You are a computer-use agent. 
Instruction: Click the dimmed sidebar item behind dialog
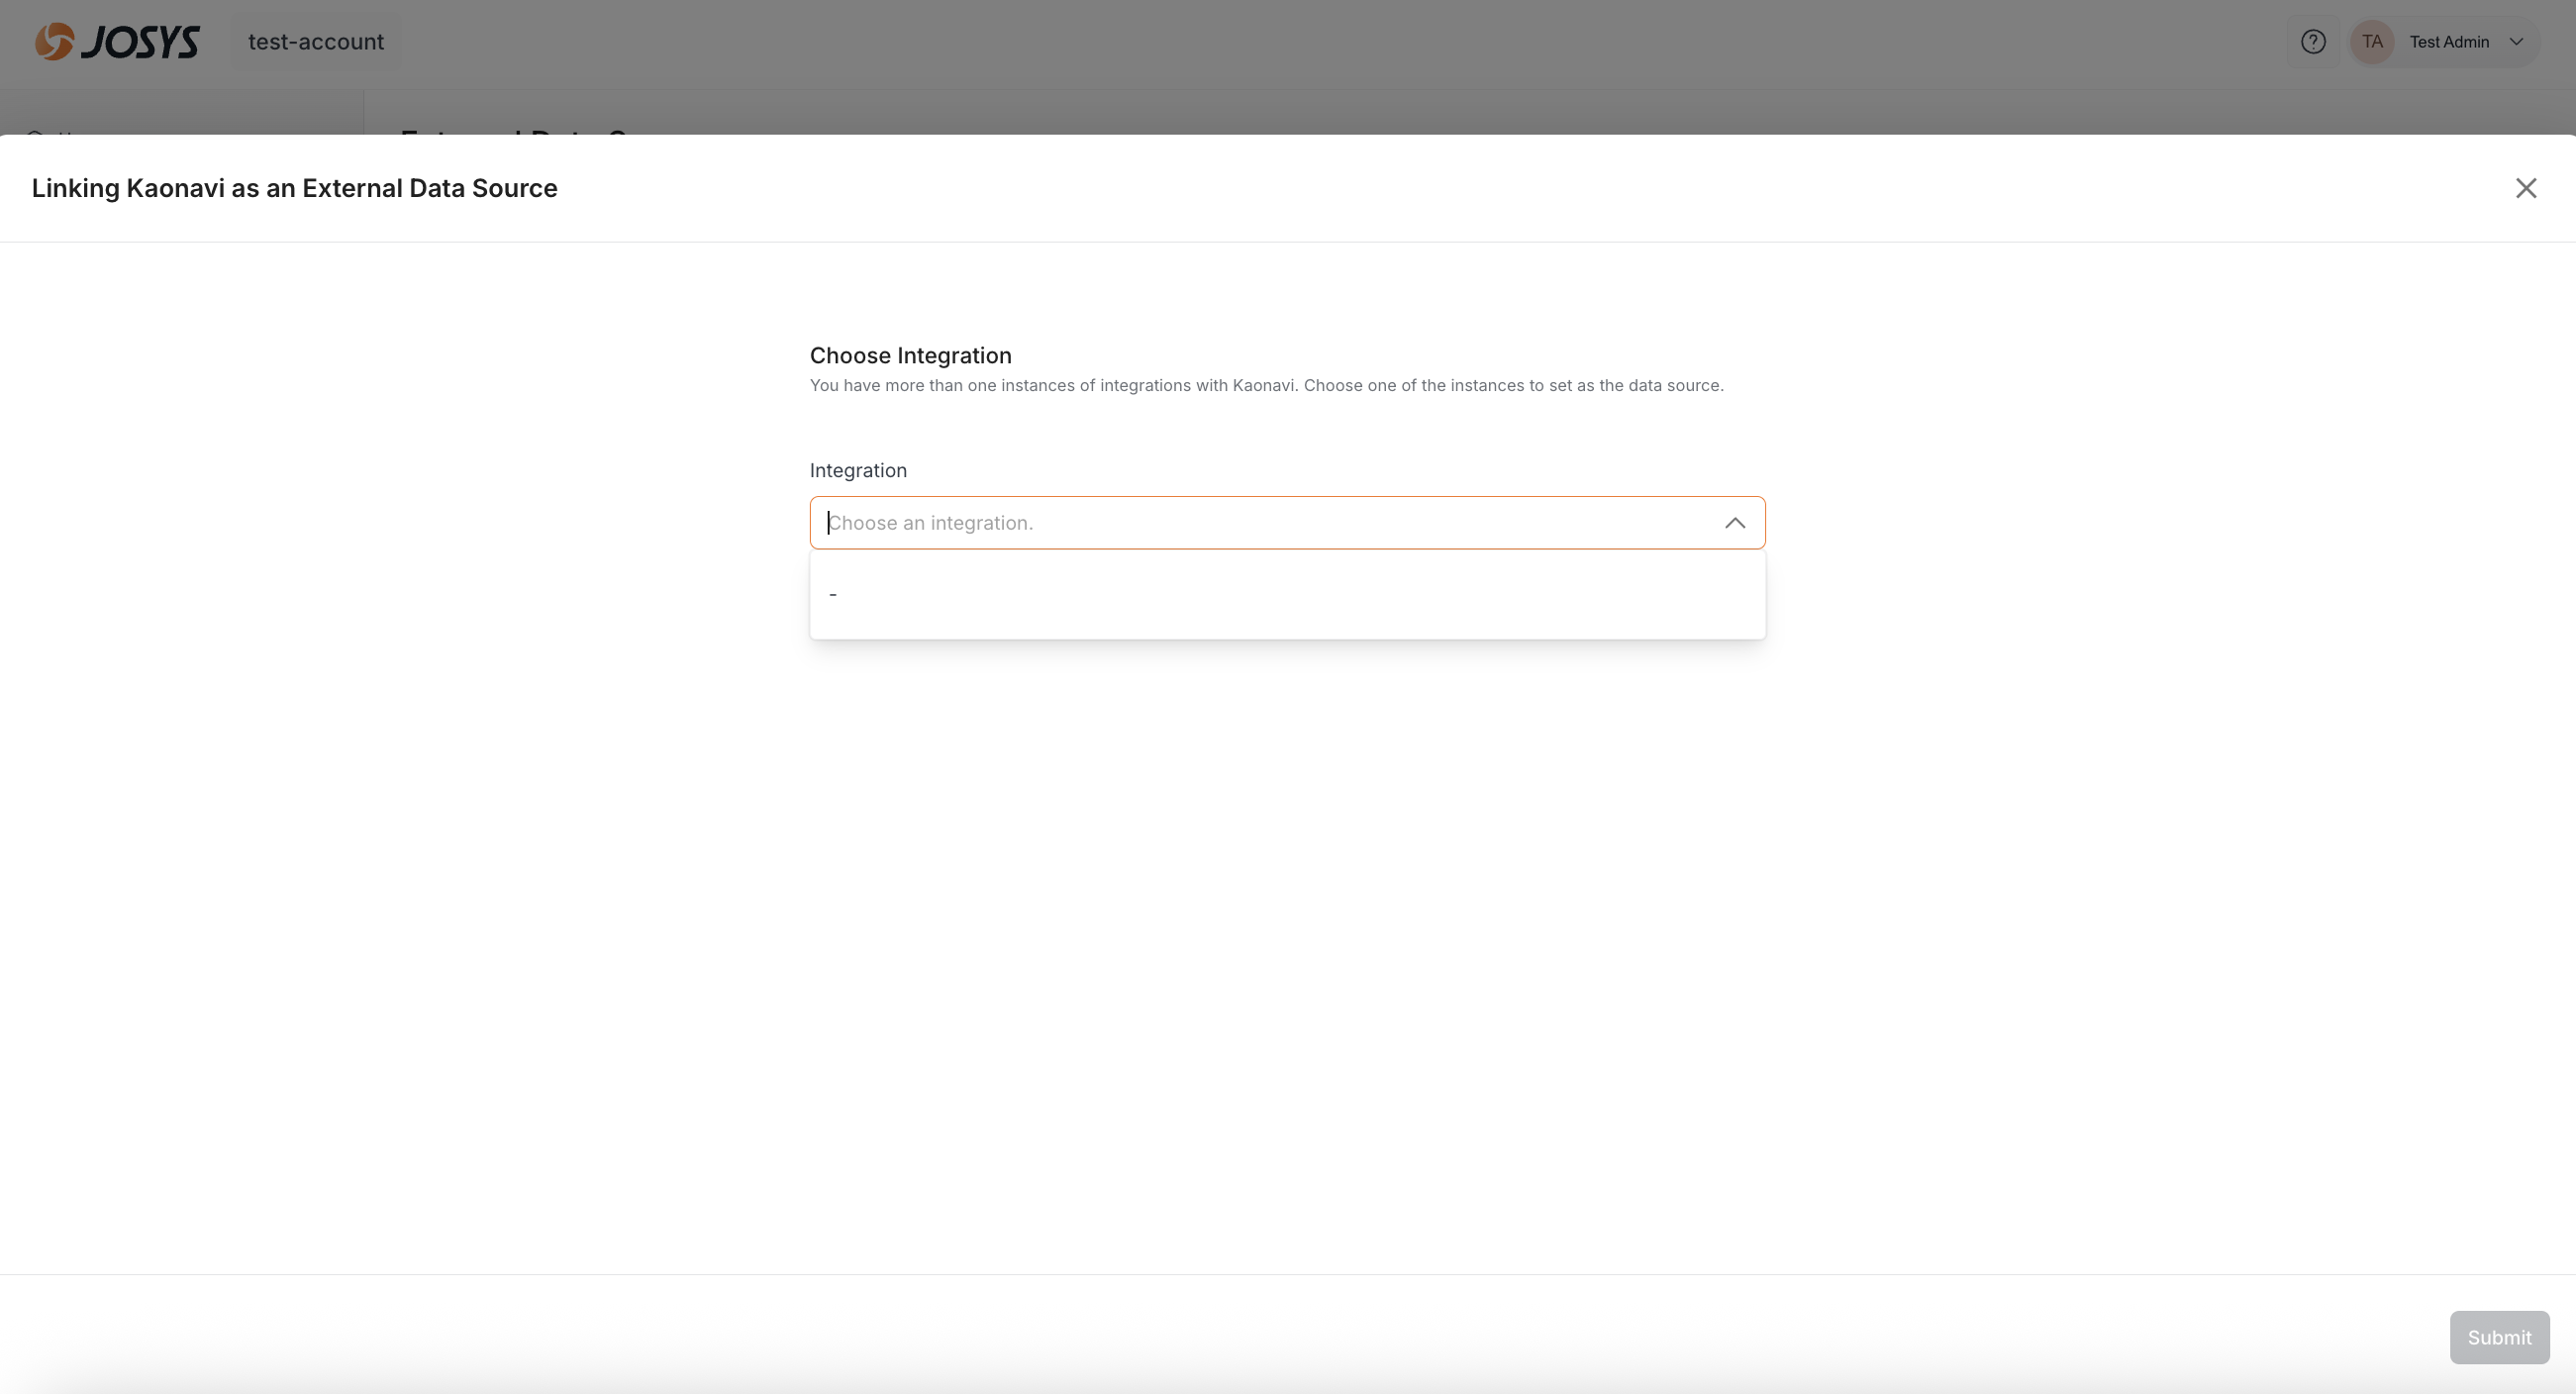coord(55,130)
